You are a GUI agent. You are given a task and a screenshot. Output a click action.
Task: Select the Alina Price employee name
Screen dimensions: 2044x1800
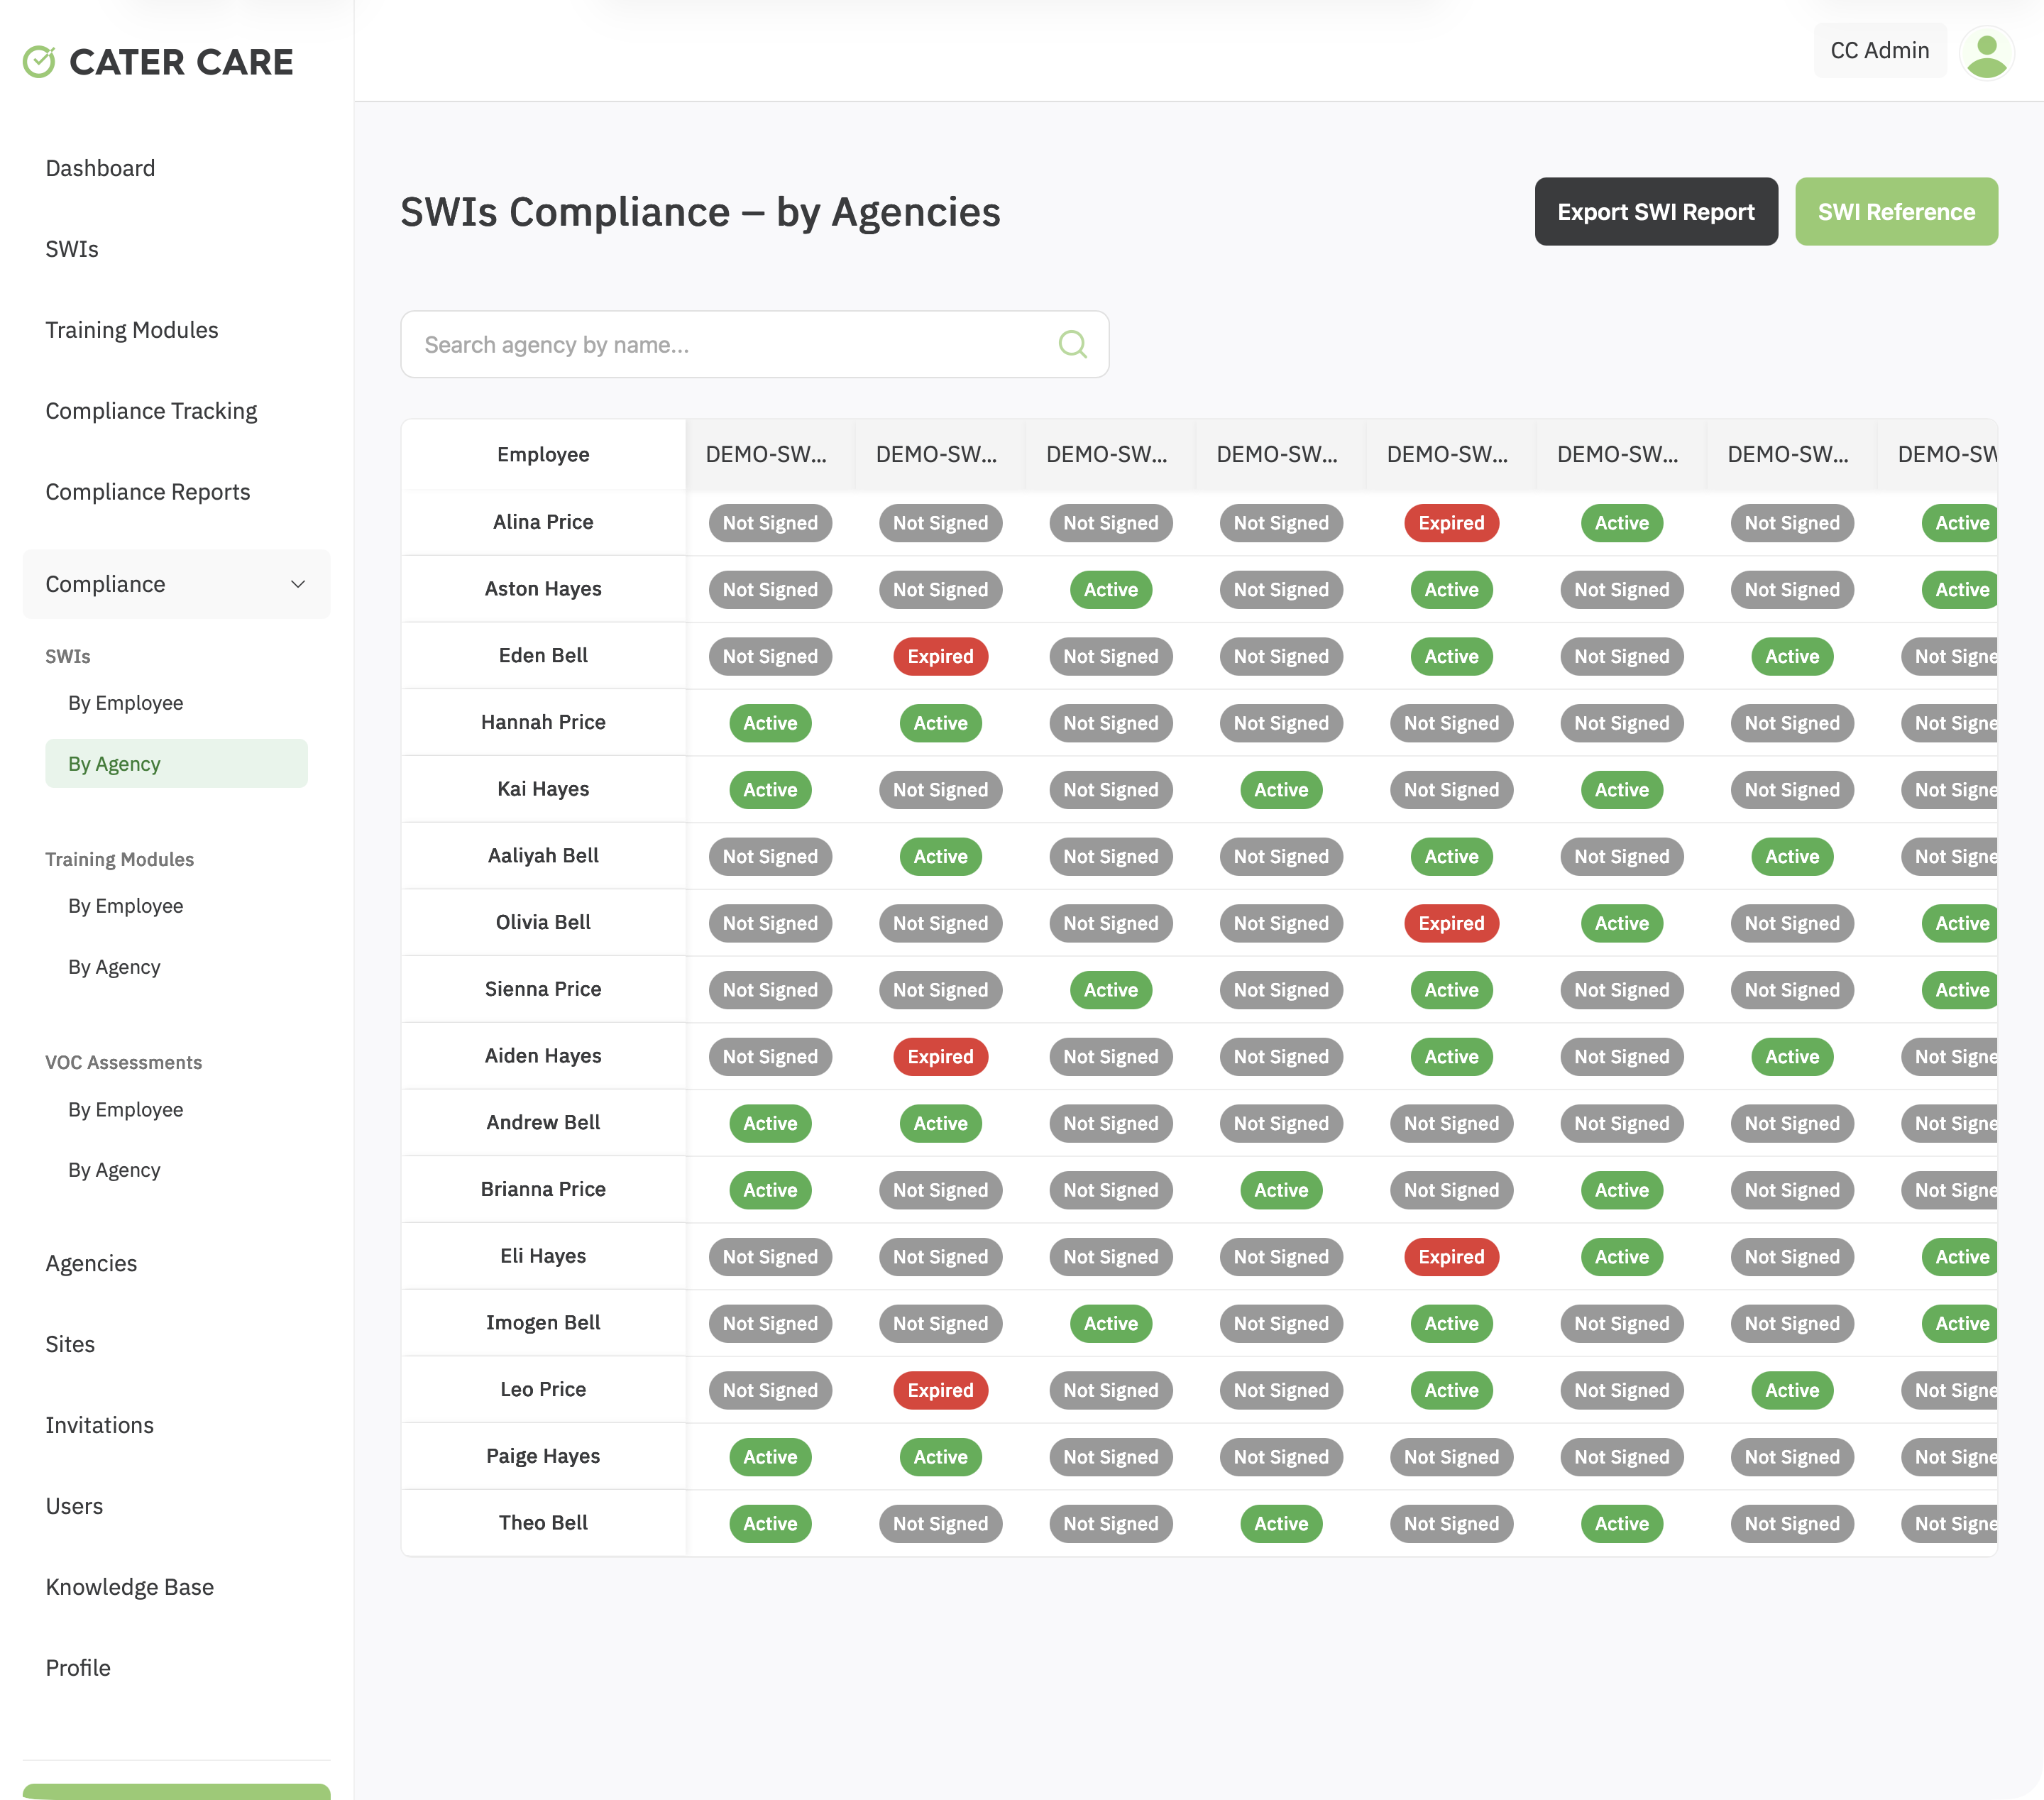(x=543, y=522)
